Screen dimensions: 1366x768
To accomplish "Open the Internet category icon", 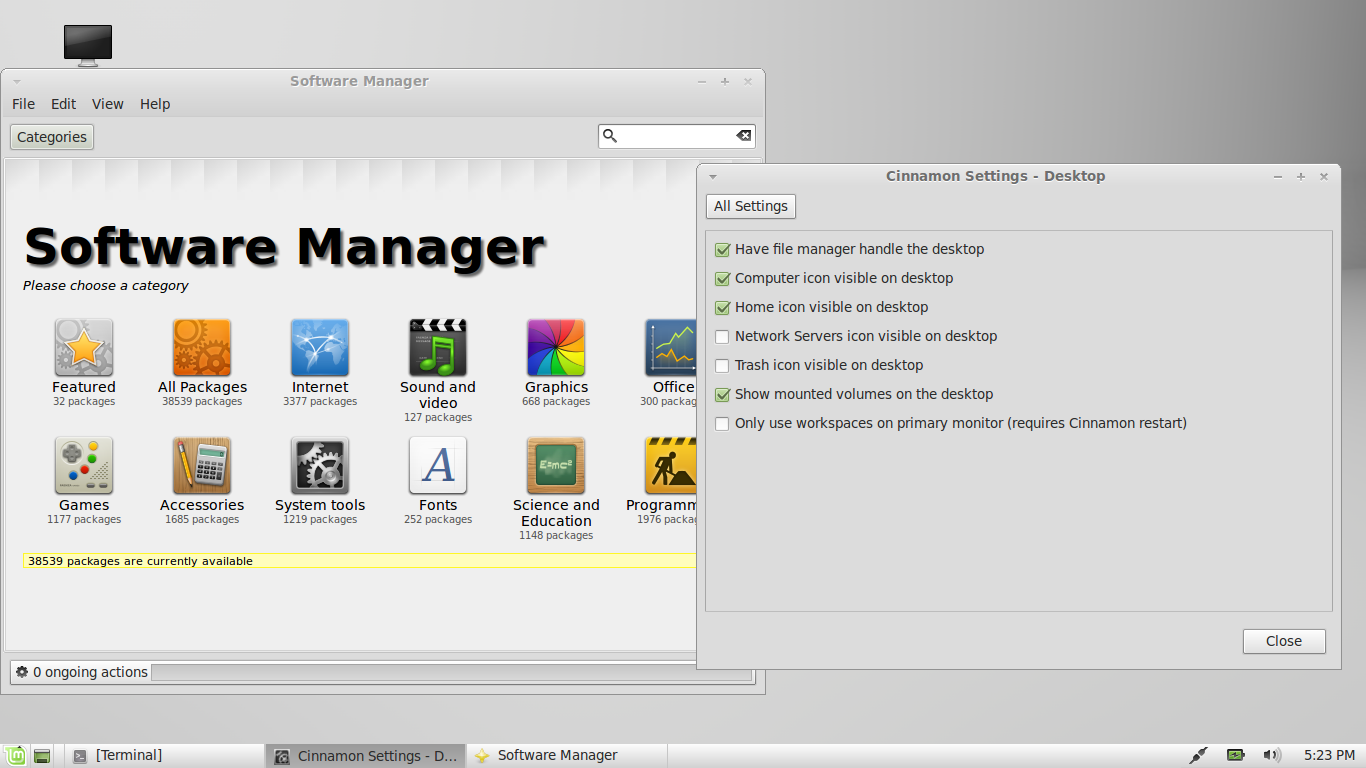I will click(320, 348).
